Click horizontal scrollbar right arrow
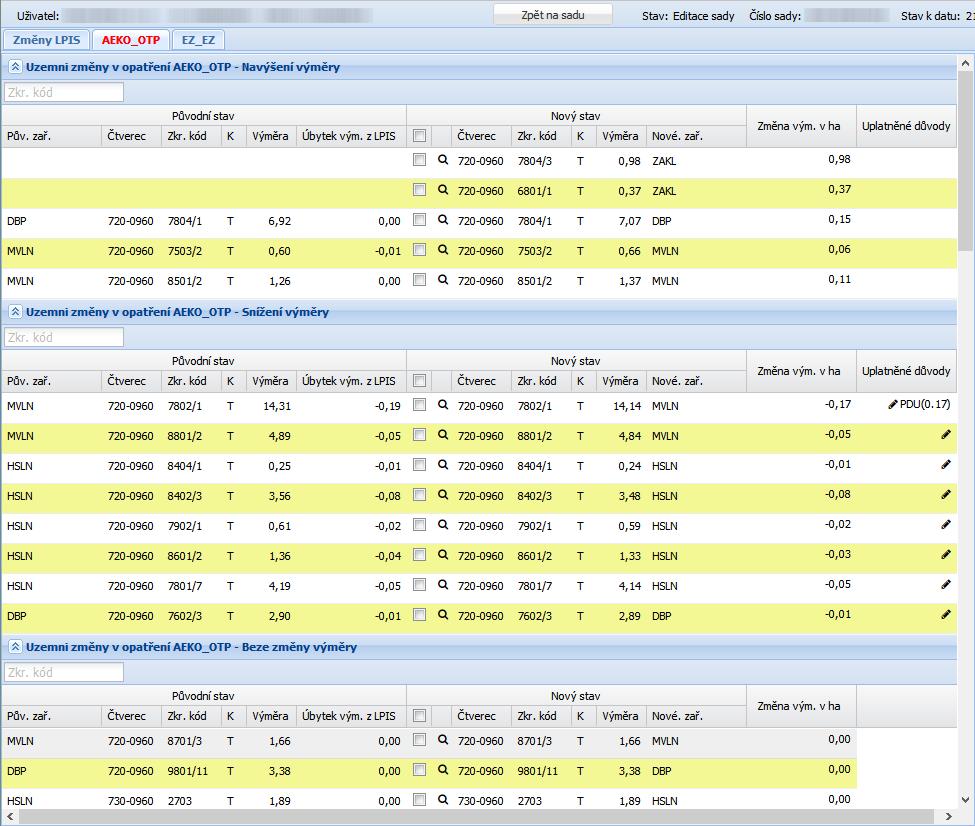This screenshot has height=826, width=975. pos(948,816)
